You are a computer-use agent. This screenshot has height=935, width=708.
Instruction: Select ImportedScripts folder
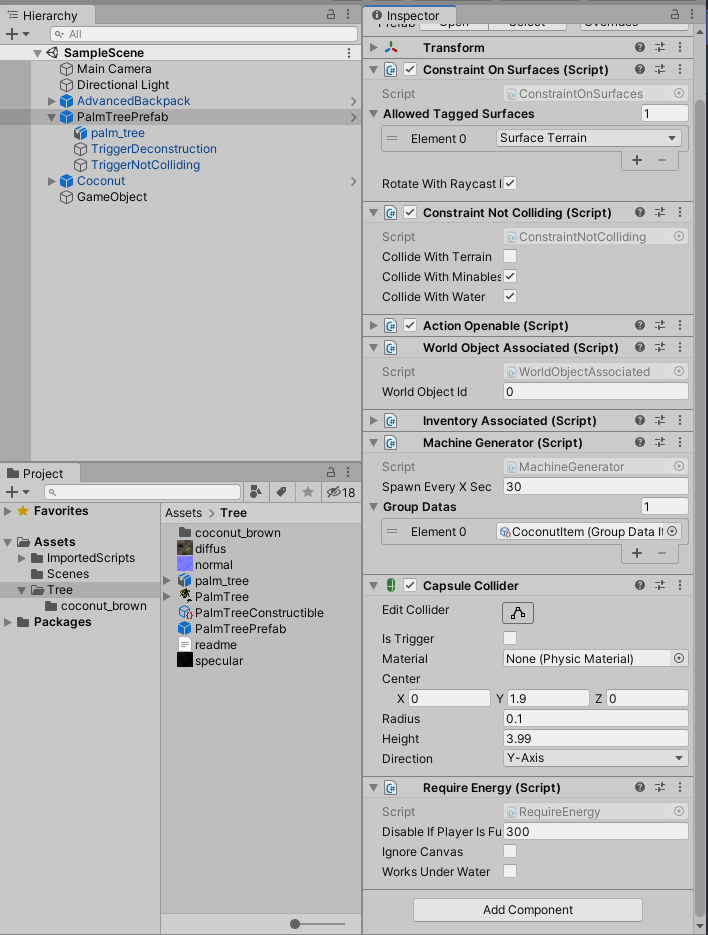[91, 558]
